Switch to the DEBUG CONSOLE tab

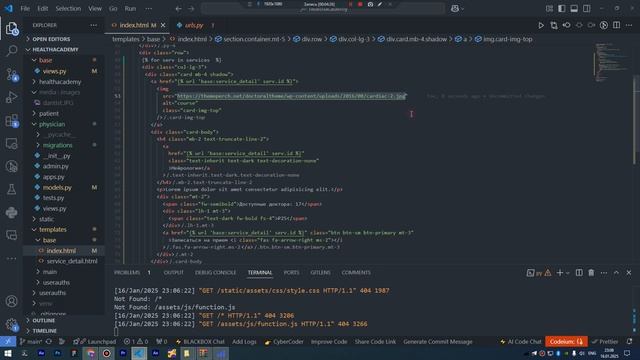[216, 273]
